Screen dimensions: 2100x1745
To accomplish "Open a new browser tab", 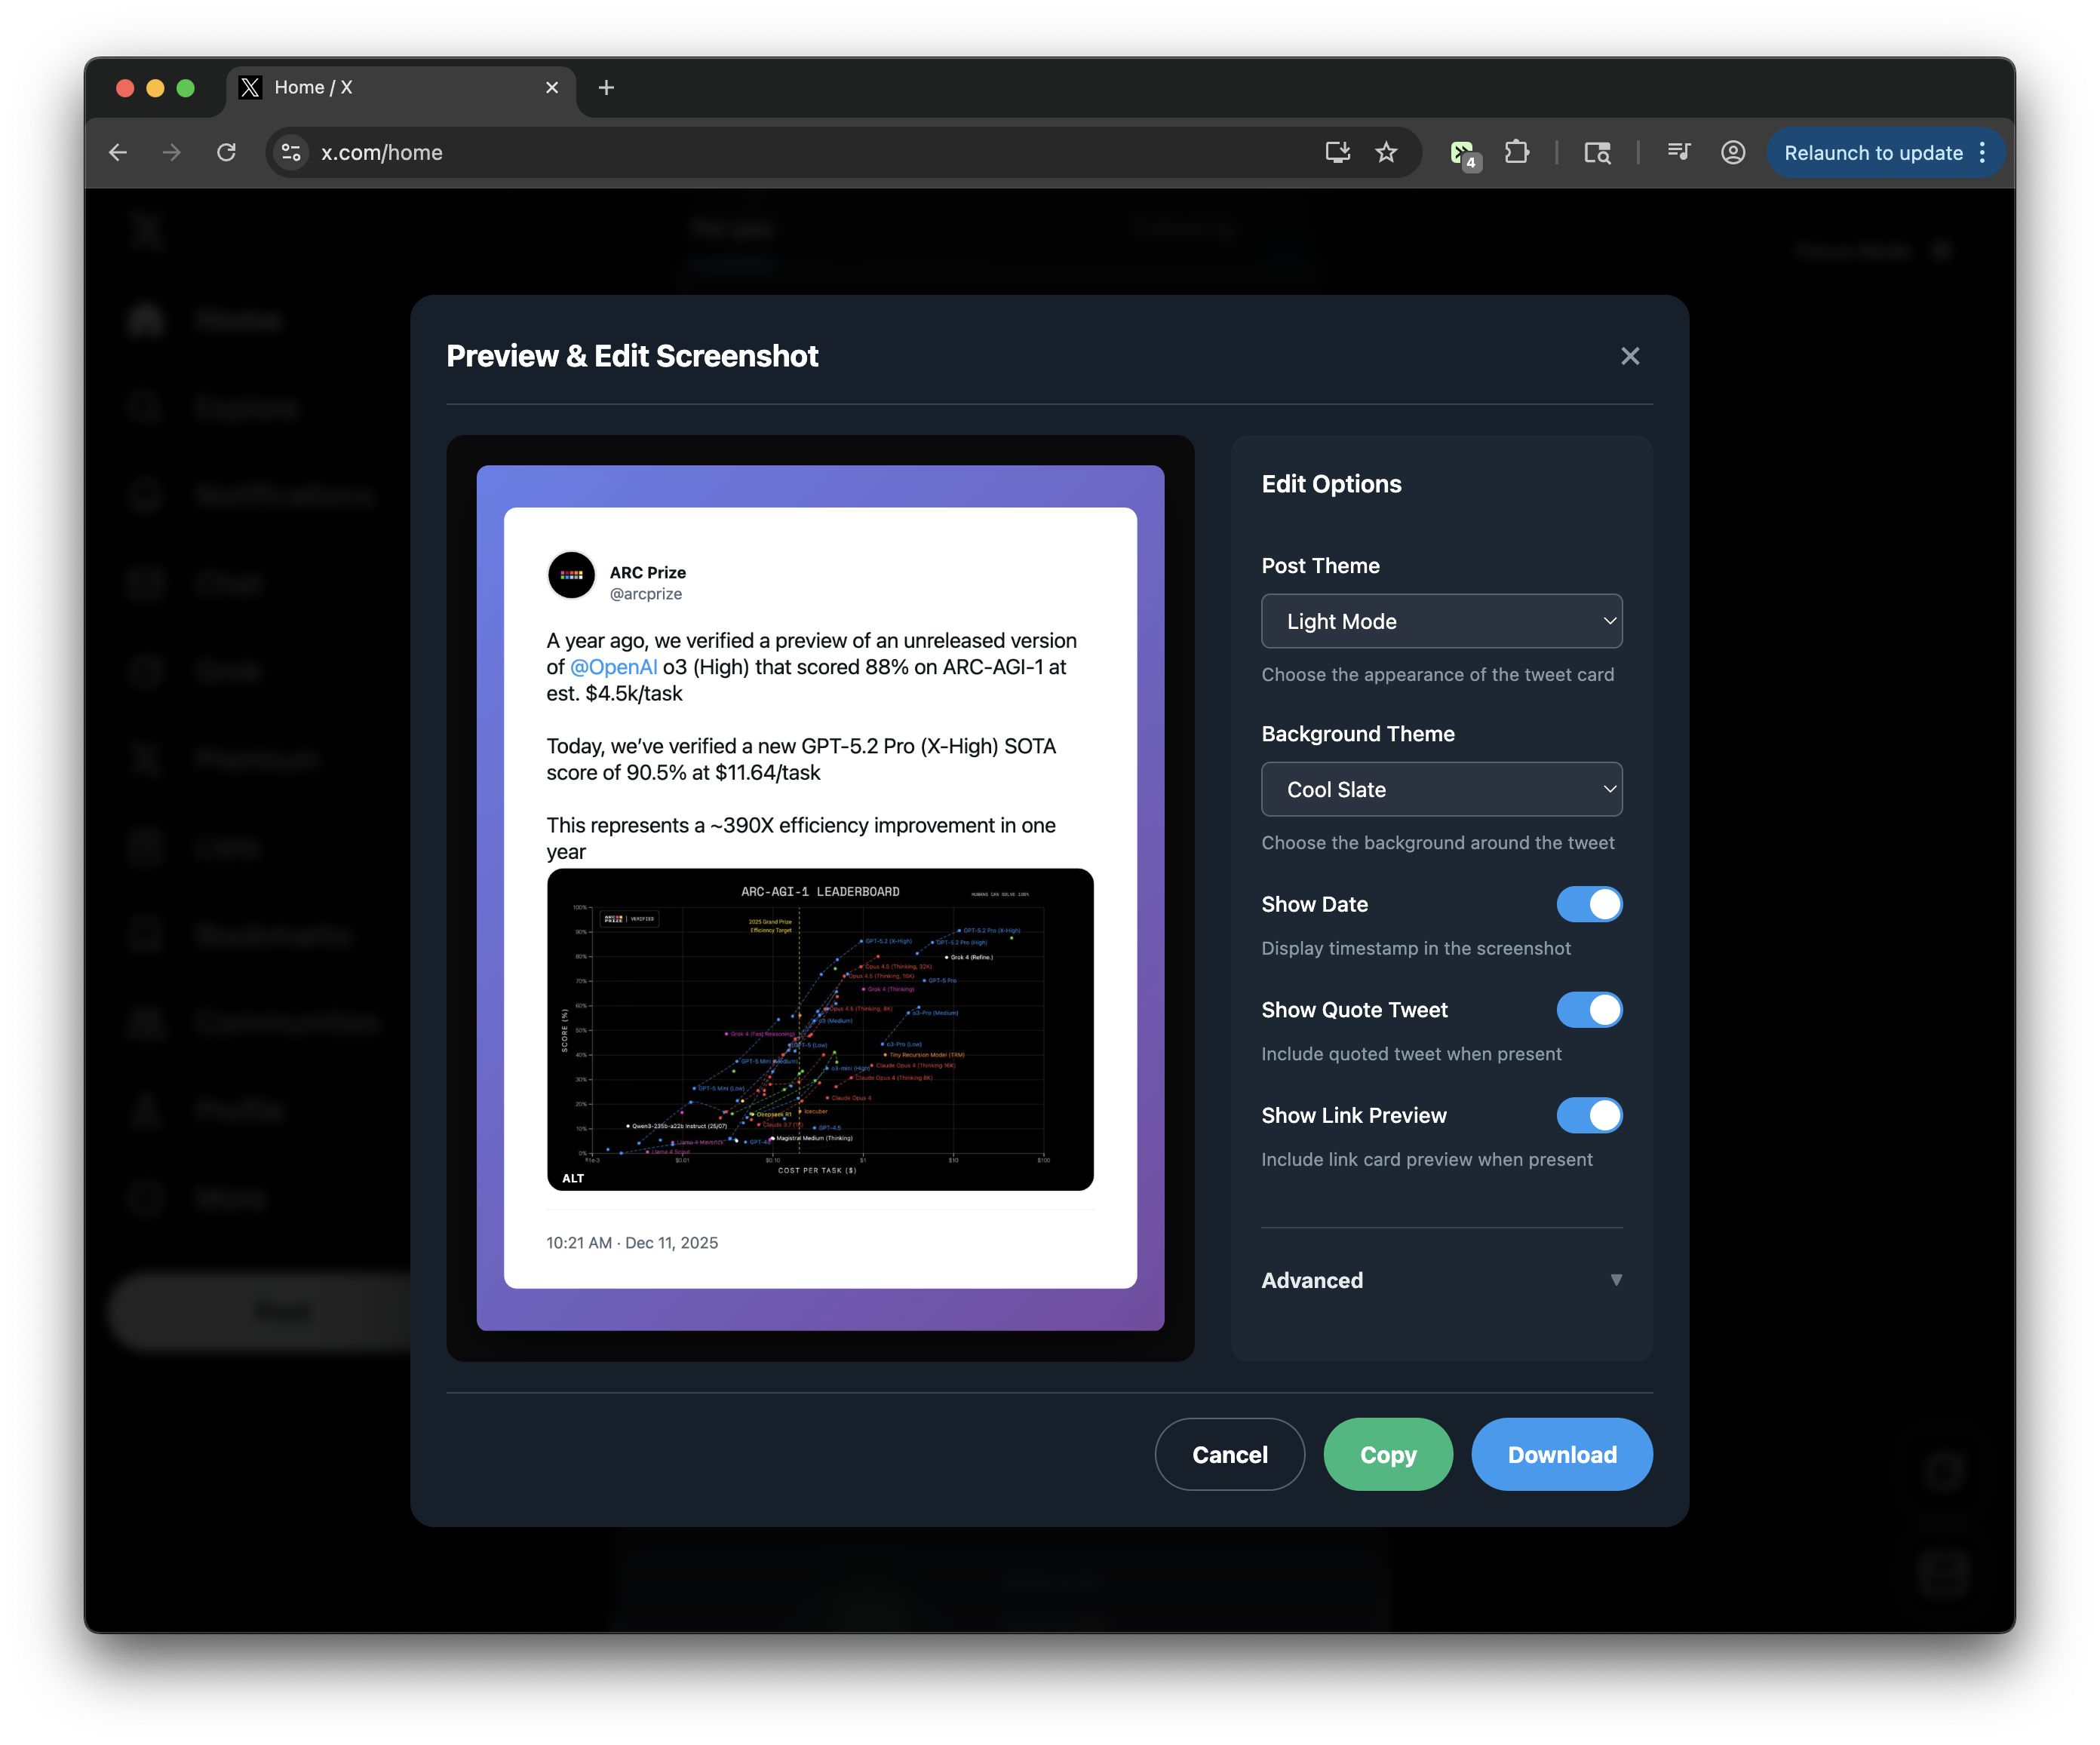I will pos(606,88).
